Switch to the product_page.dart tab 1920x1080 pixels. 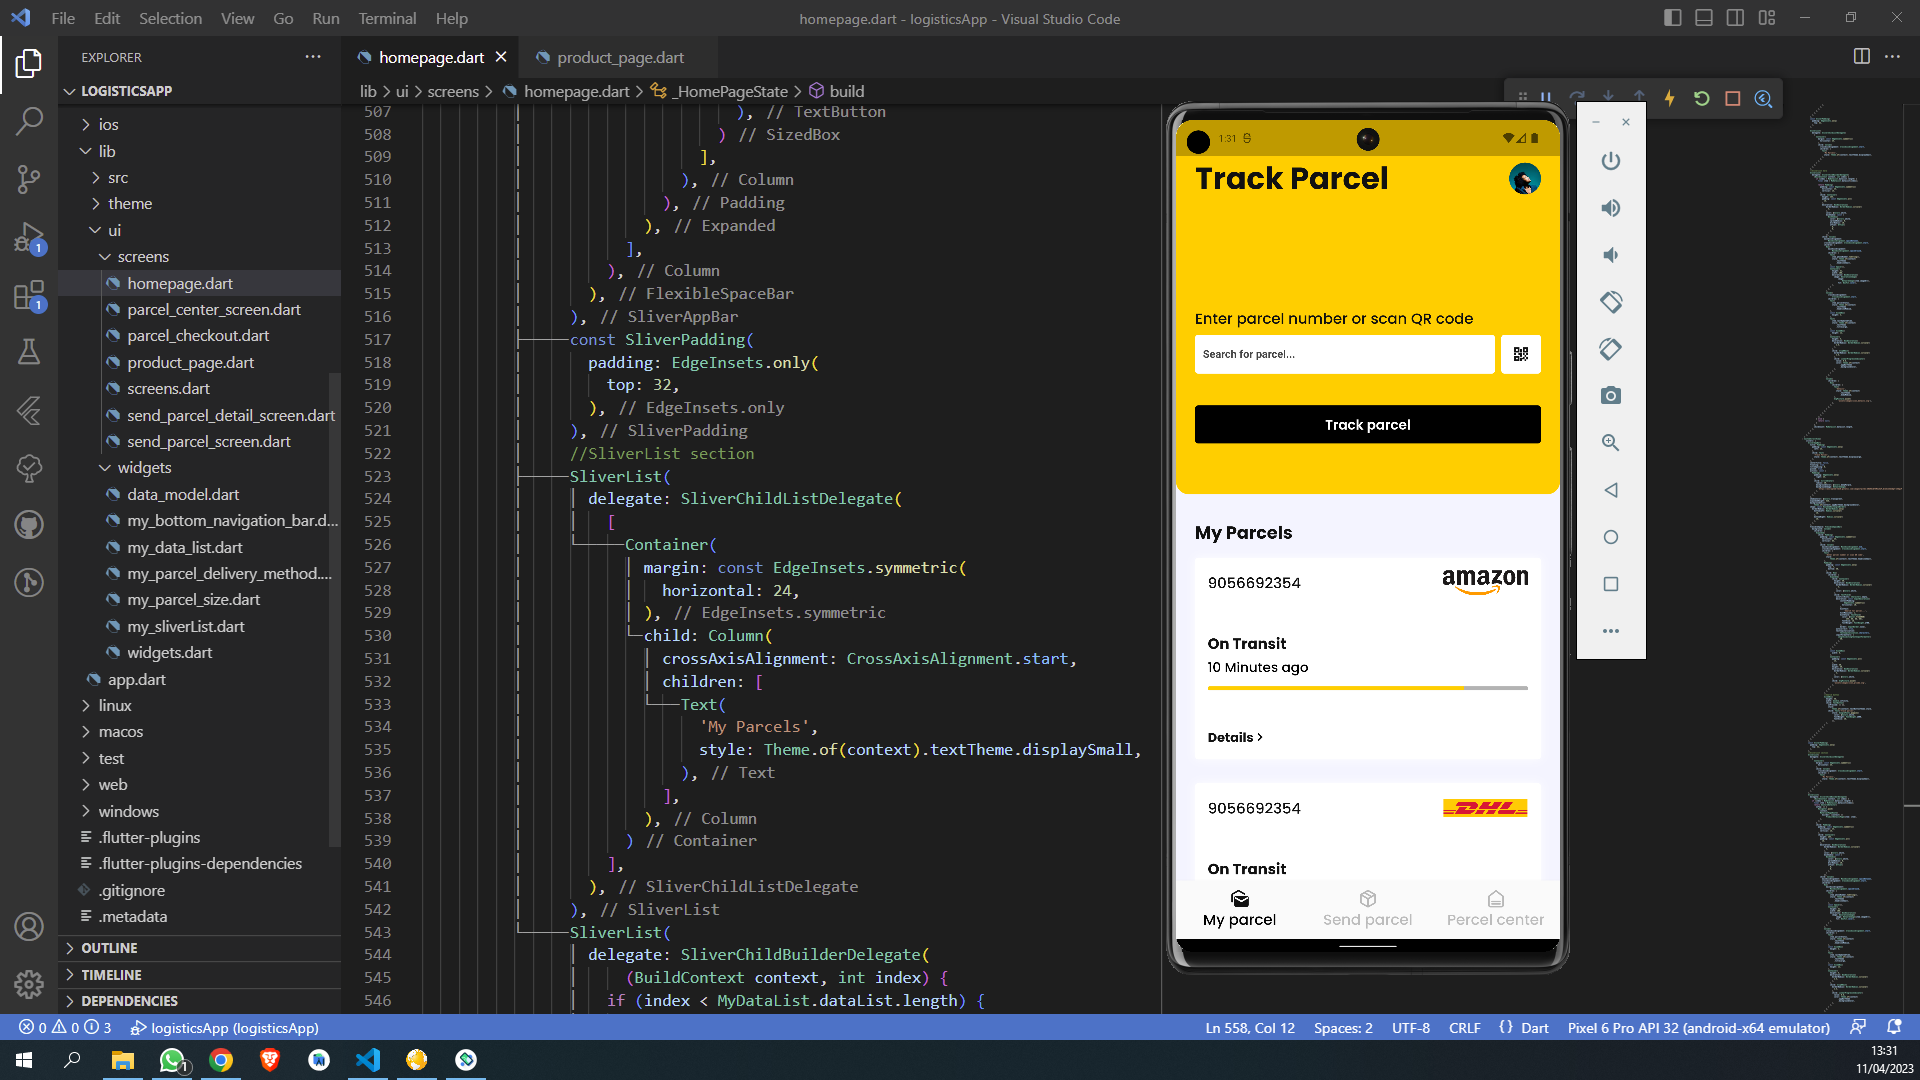point(620,57)
